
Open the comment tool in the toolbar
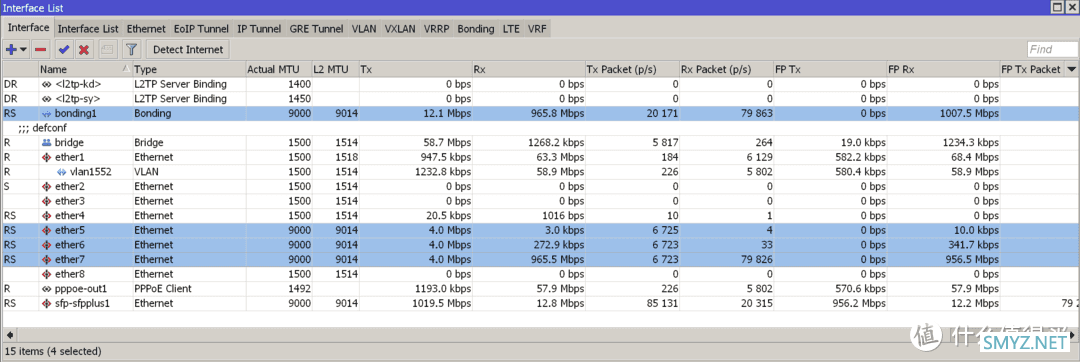coord(107,50)
